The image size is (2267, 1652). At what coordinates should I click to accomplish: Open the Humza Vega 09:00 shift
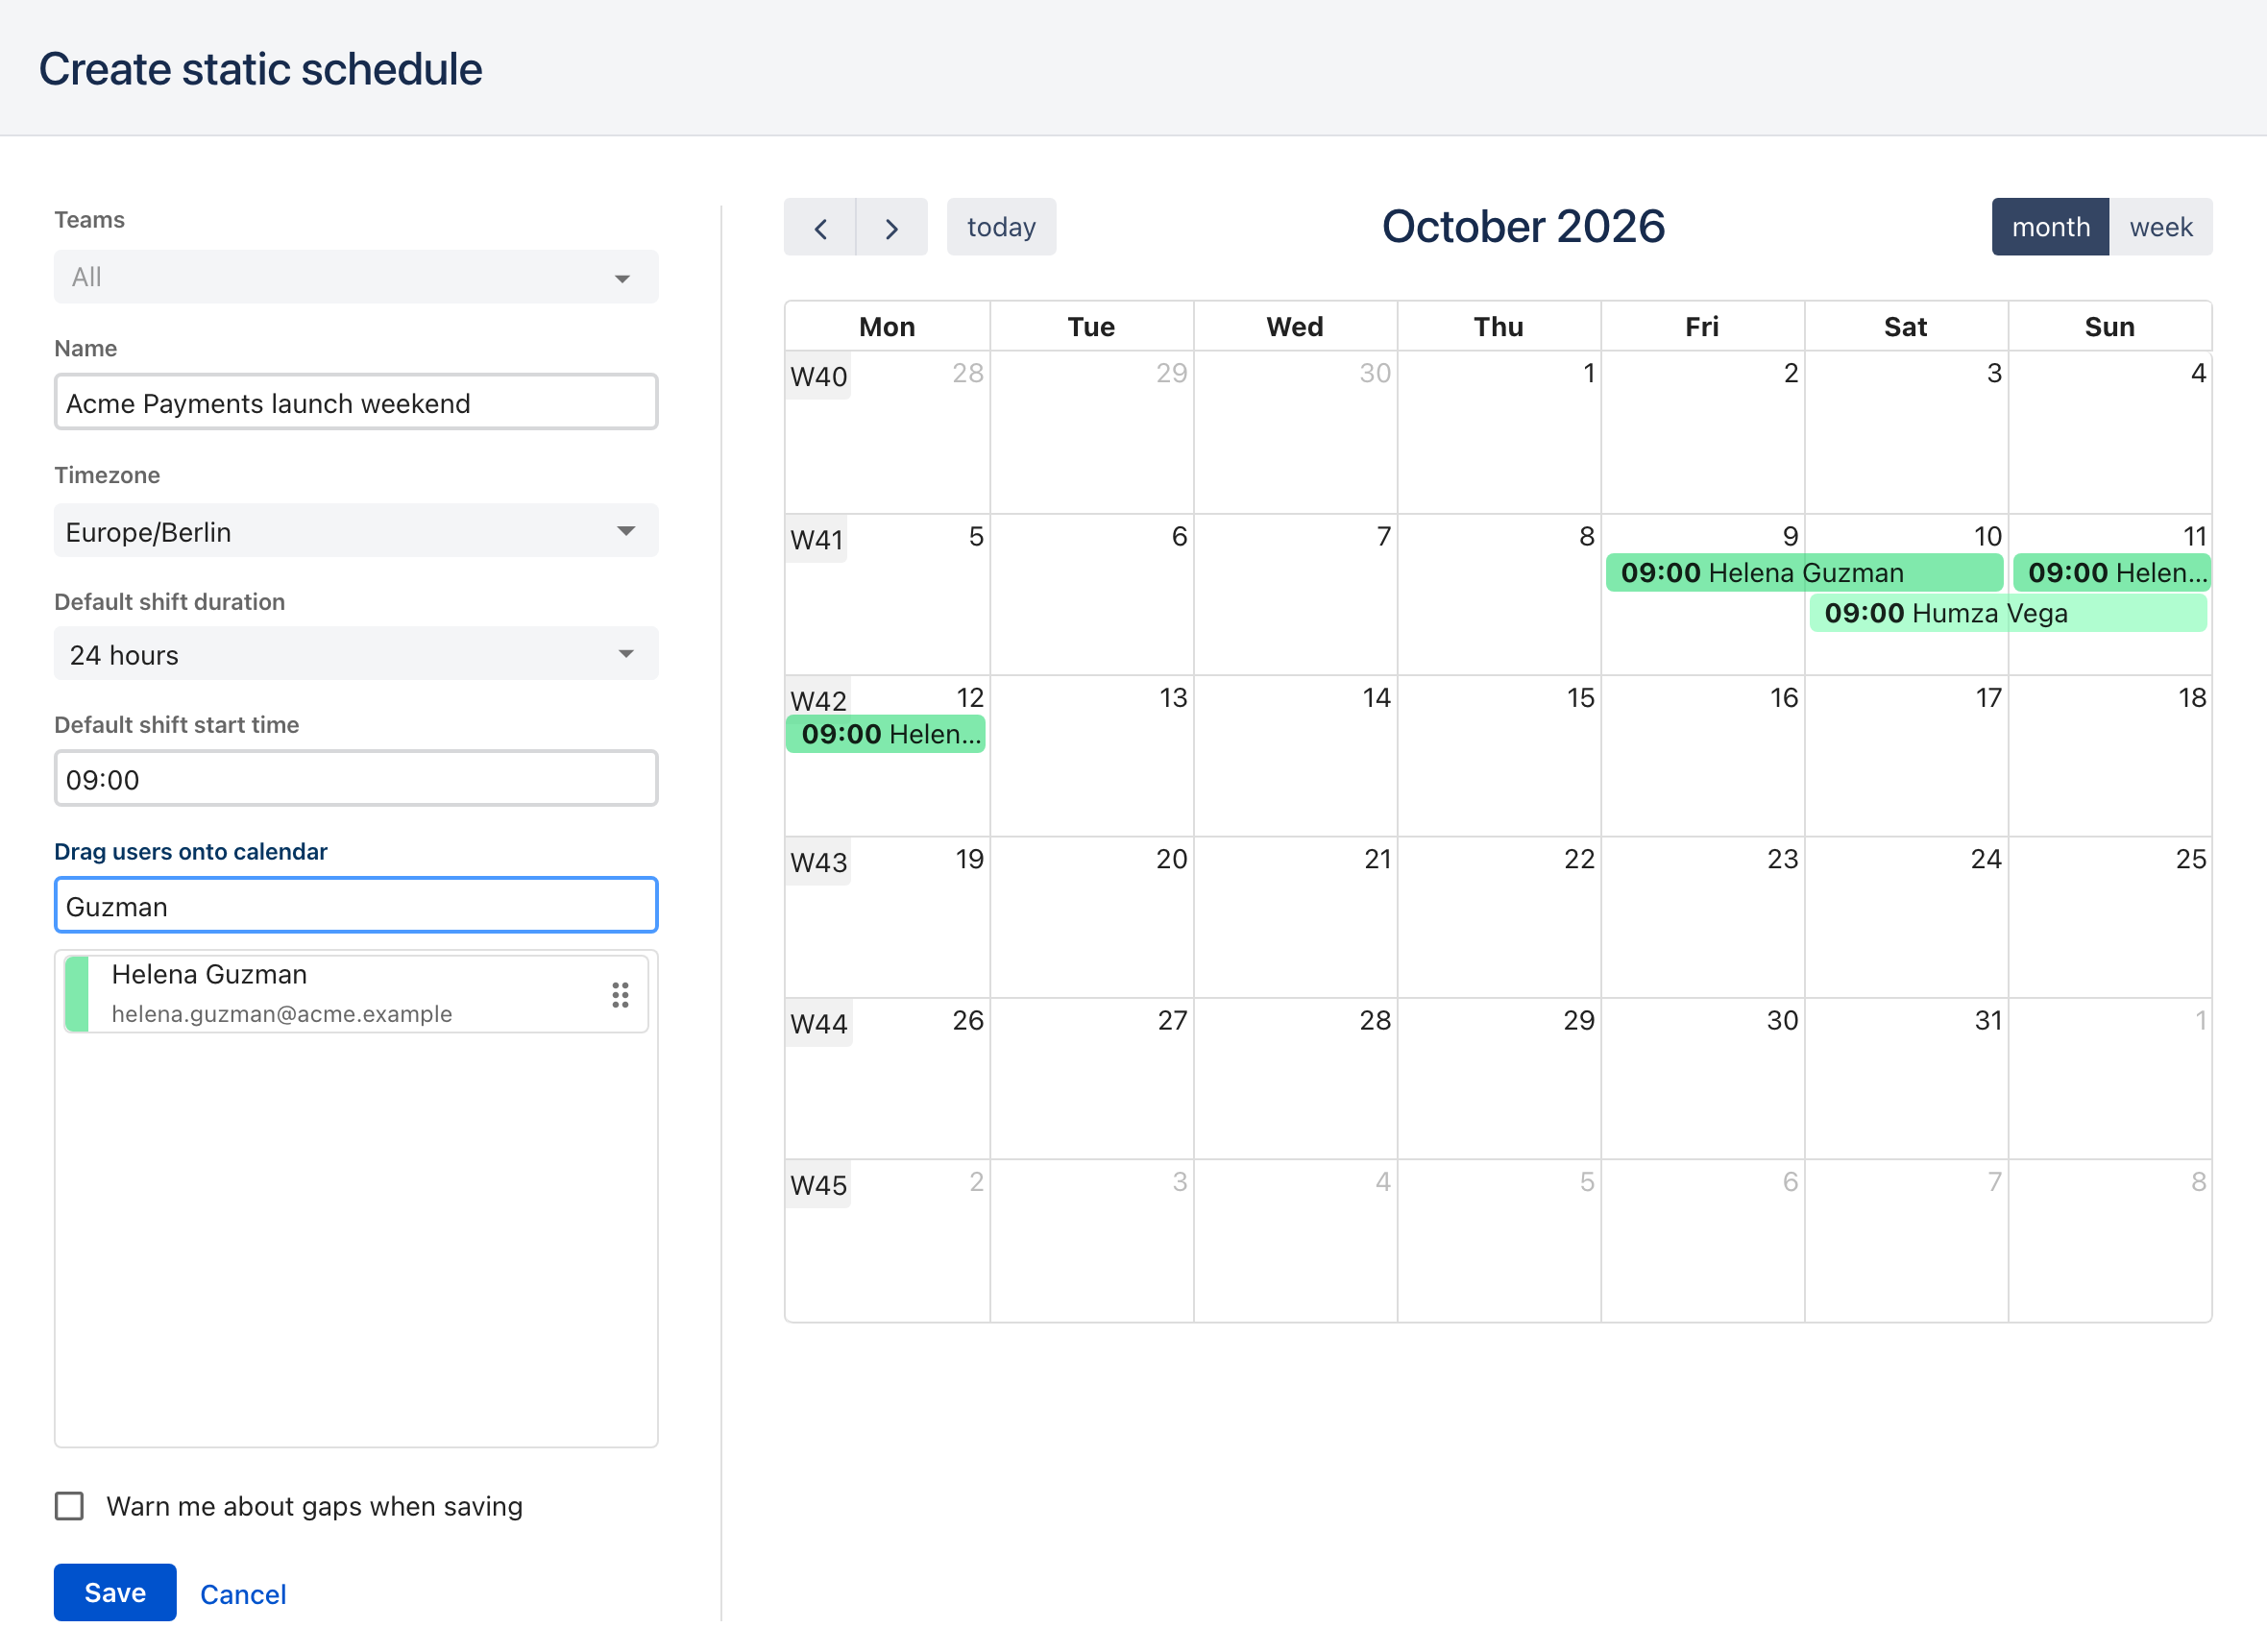[x=2008, y=613]
